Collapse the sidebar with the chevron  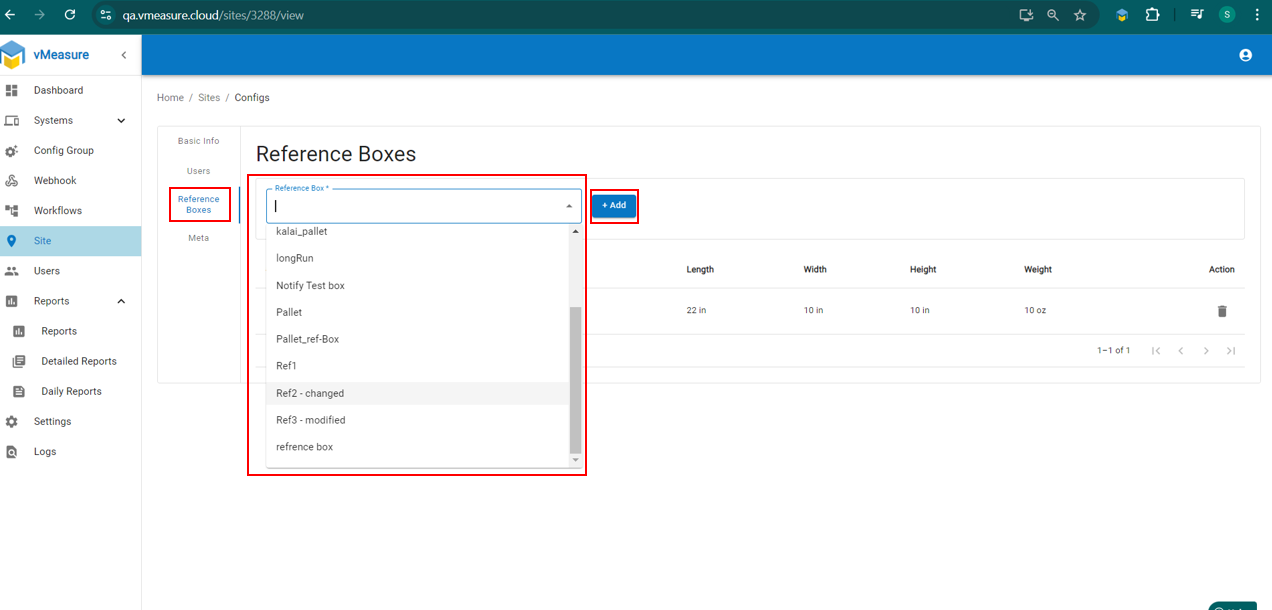(x=124, y=55)
